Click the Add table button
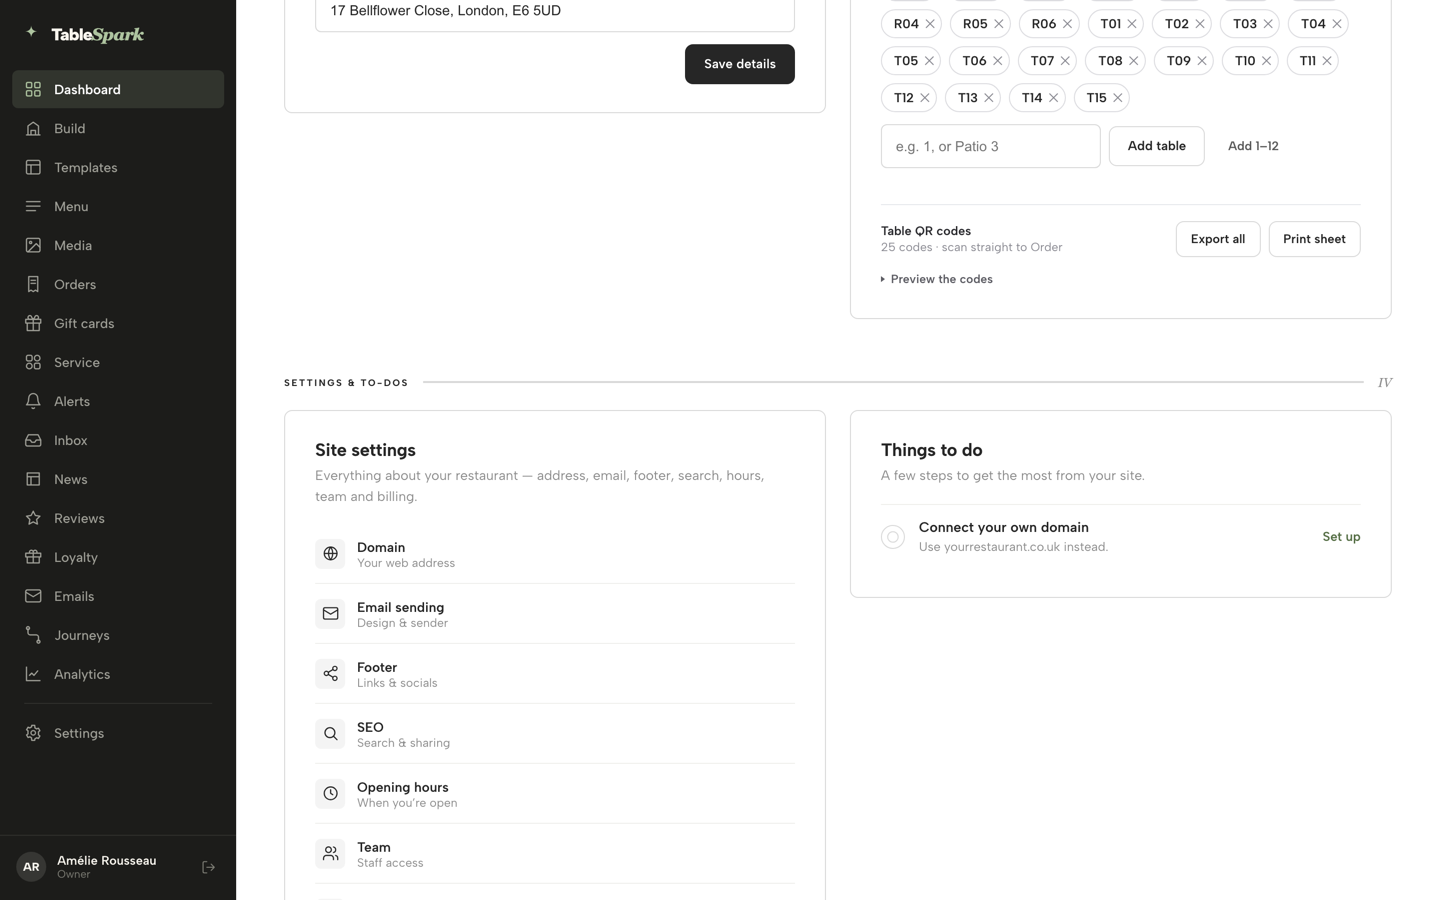This screenshot has width=1440, height=900. (x=1157, y=146)
